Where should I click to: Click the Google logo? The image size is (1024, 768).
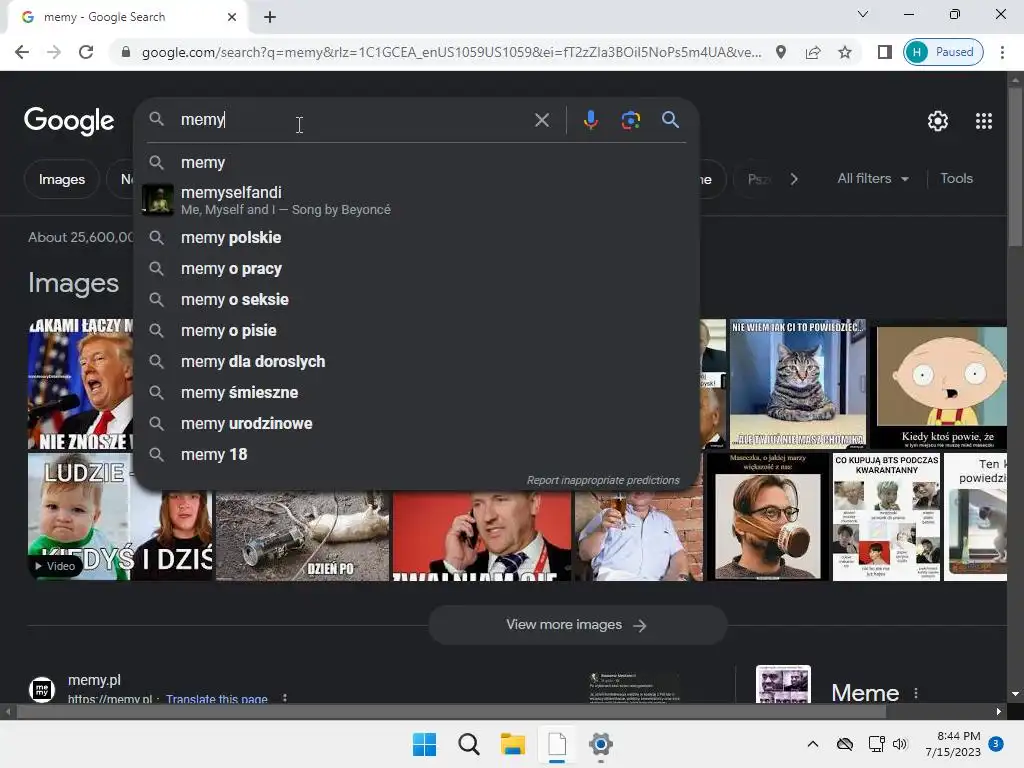[69, 121]
